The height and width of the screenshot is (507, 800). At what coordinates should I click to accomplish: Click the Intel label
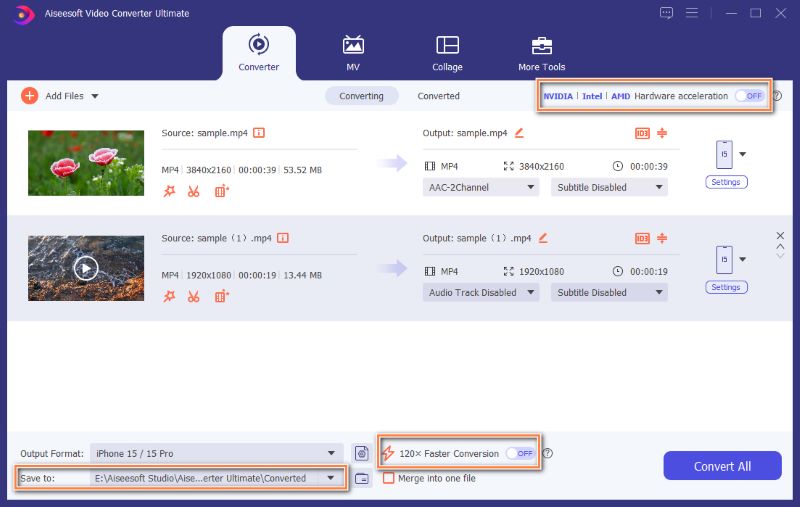pos(592,96)
